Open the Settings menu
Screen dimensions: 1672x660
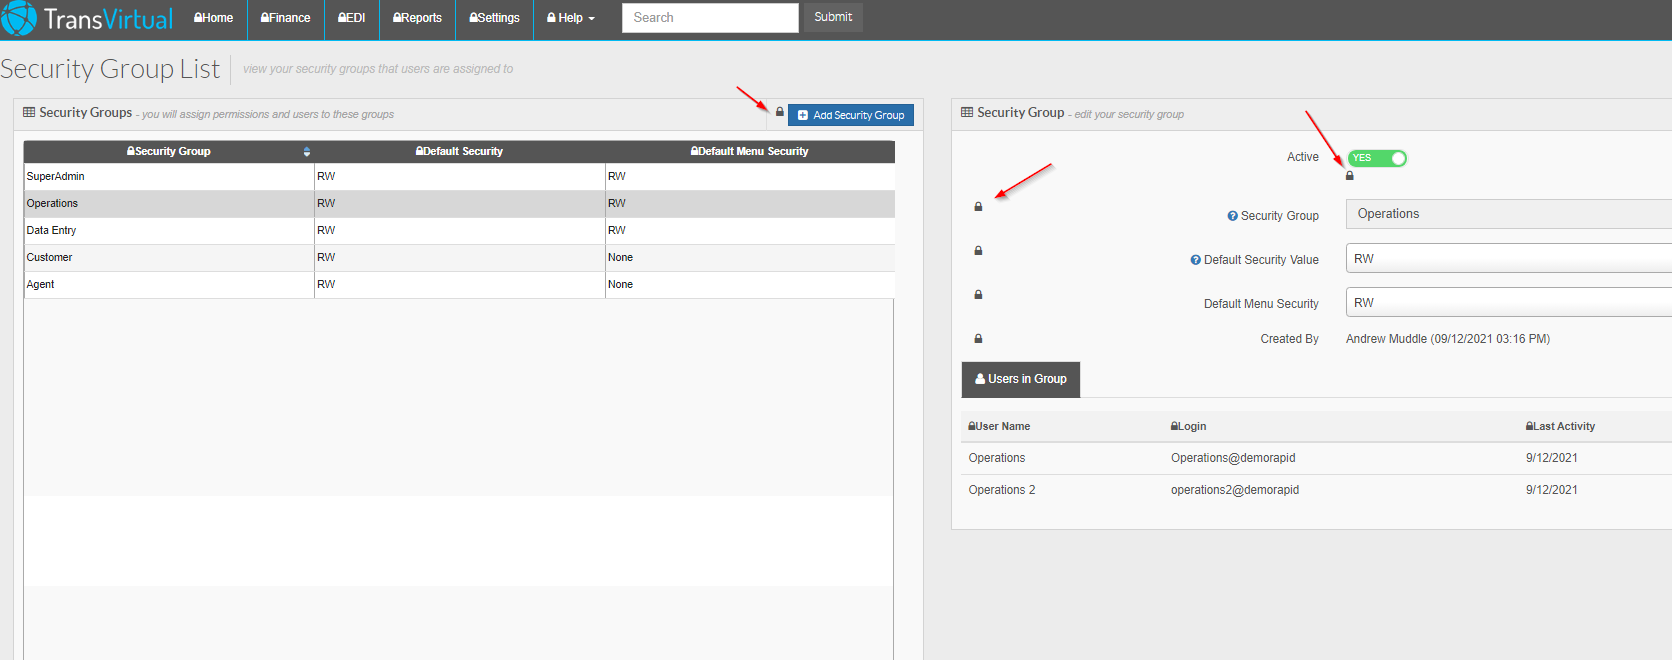pyautogui.click(x=495, y=18)
